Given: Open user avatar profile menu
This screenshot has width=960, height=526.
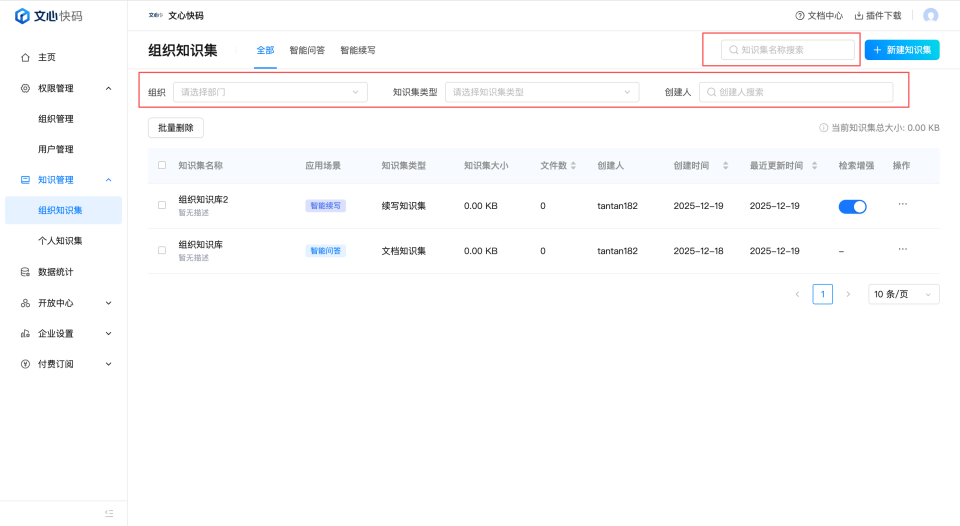Looking at the screenshot, I should click(x=931, y=16).
